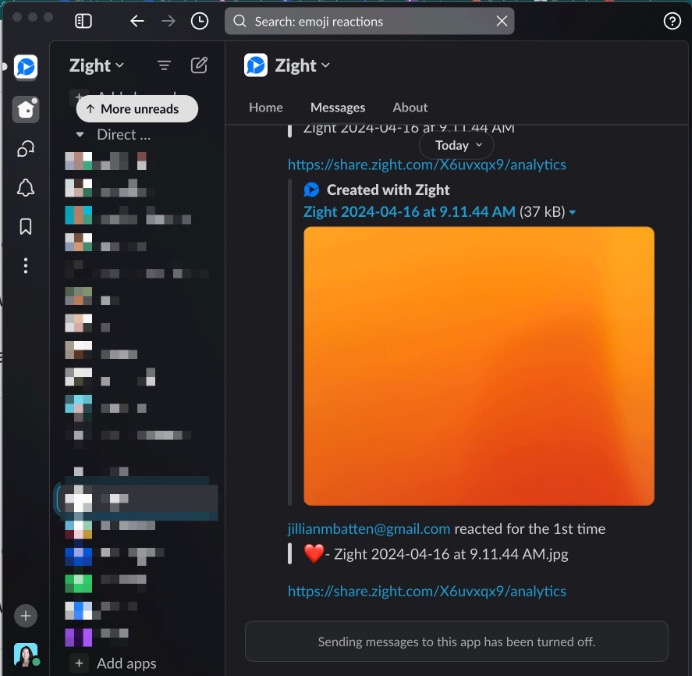Open the history clock icon
This screenshot has width=692, height=676.
pos(200,21)
